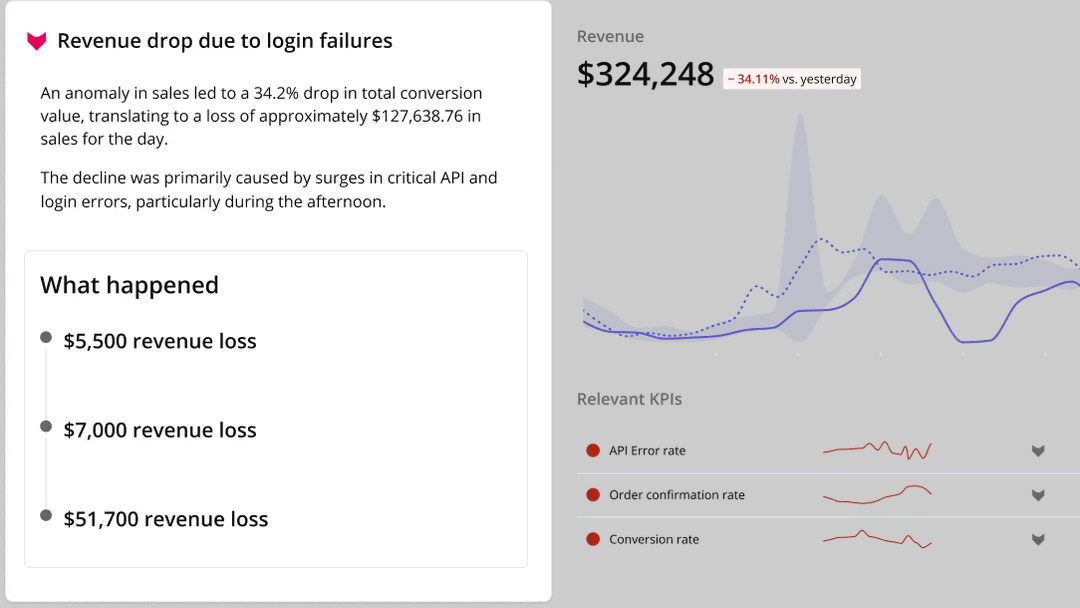
Task: Open the $51,700 revenue loss event
Action: [x=166, y=519]
